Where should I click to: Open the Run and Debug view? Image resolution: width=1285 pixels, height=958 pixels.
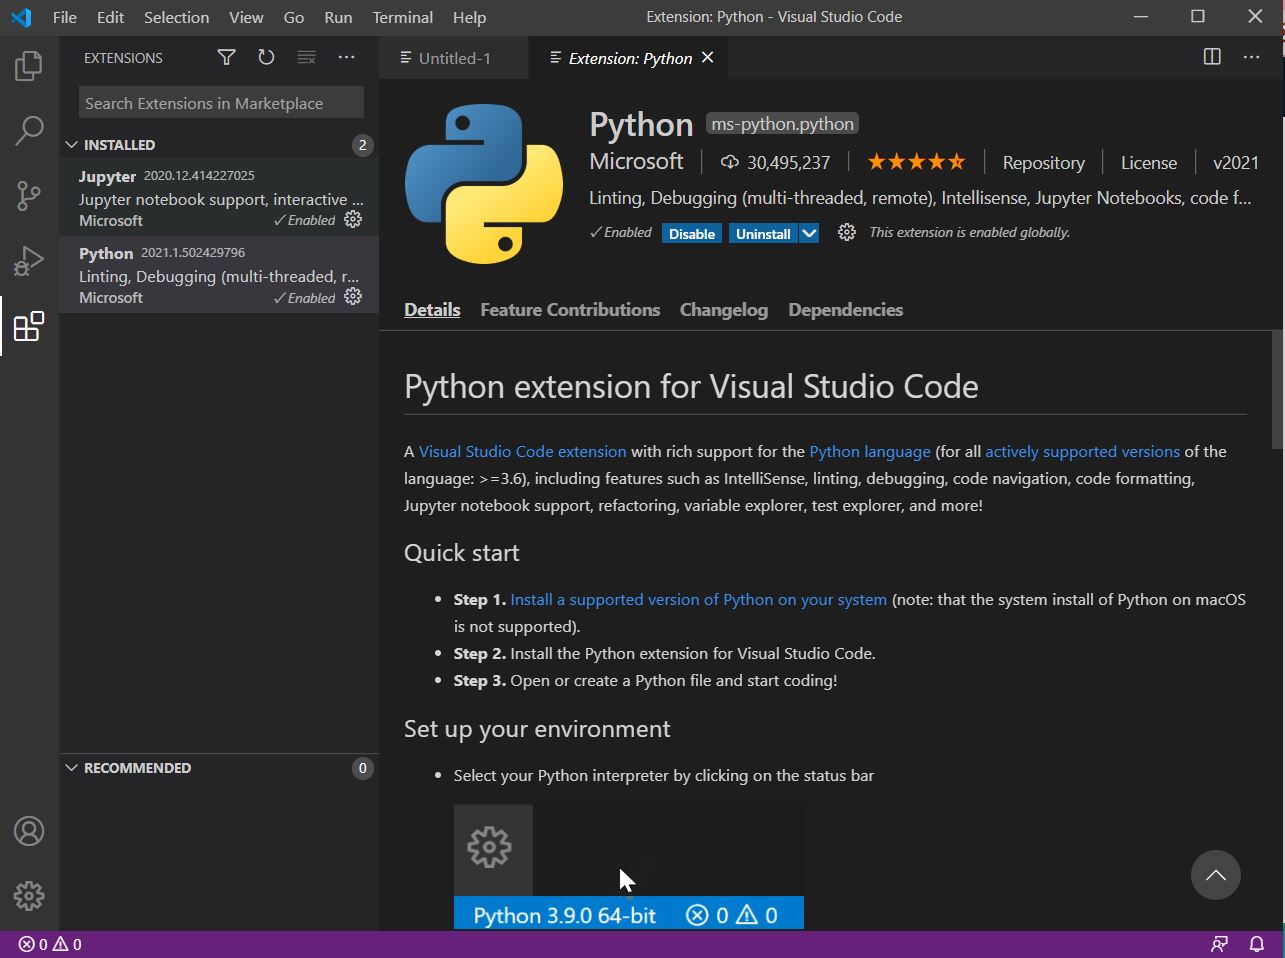click(x=28, y=261)
